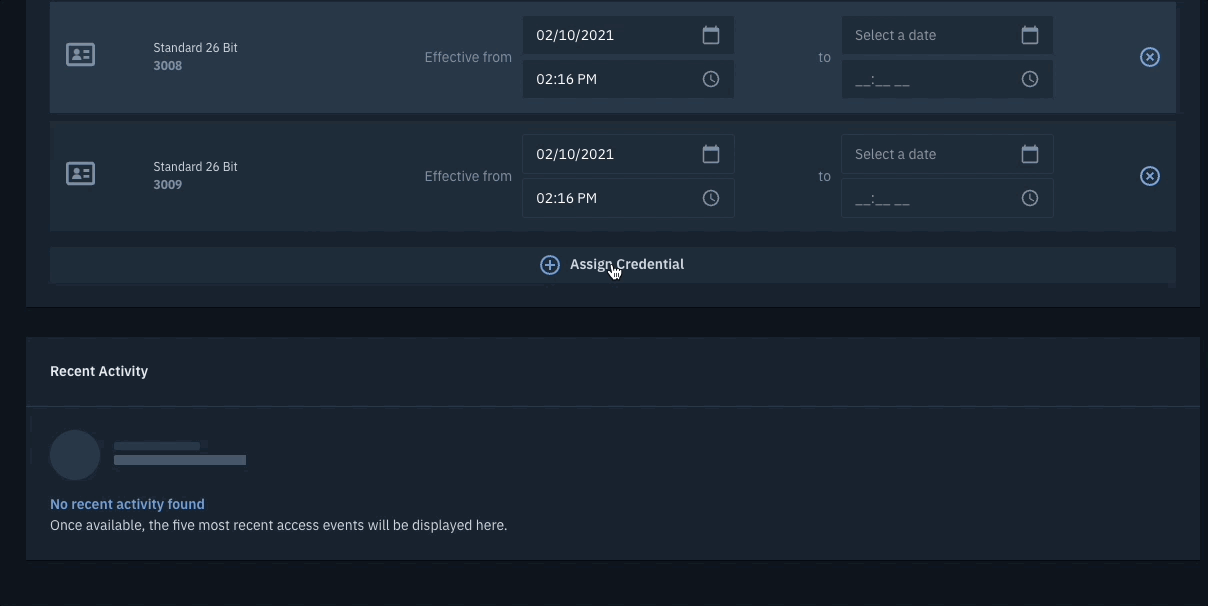Open calendar for credential 3008 effective-from date

pyautogui.click(x=711, y=35)
